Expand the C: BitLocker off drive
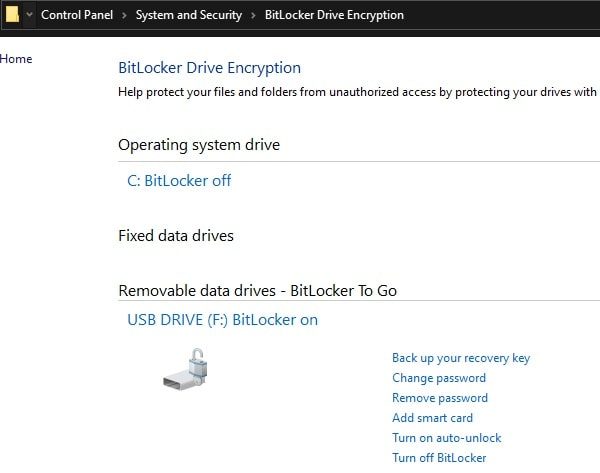 [x=179, y=181]
